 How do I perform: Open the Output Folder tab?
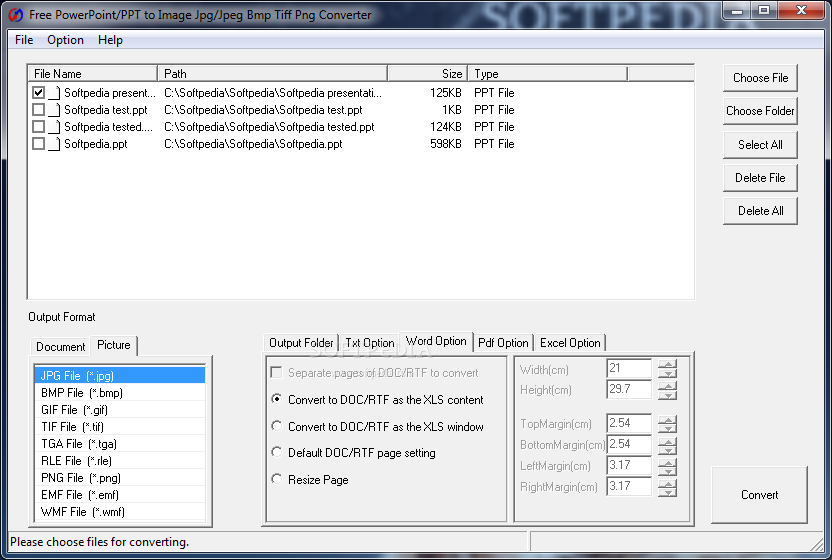(x=301, y=343)
